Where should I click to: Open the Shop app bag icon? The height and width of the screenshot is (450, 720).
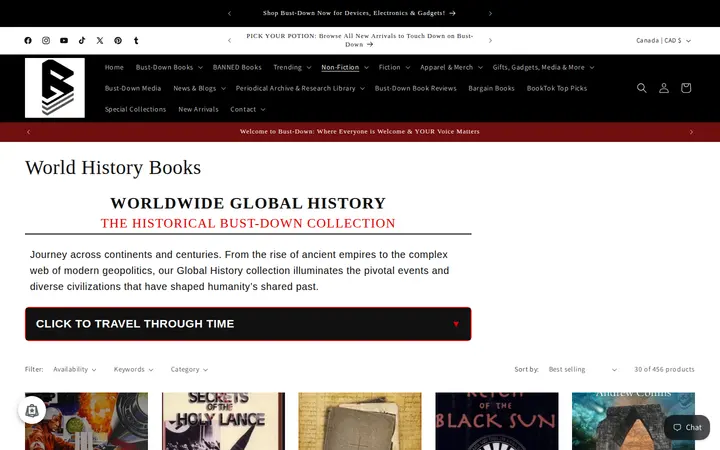pyautogui.click(x=32, y=410)
